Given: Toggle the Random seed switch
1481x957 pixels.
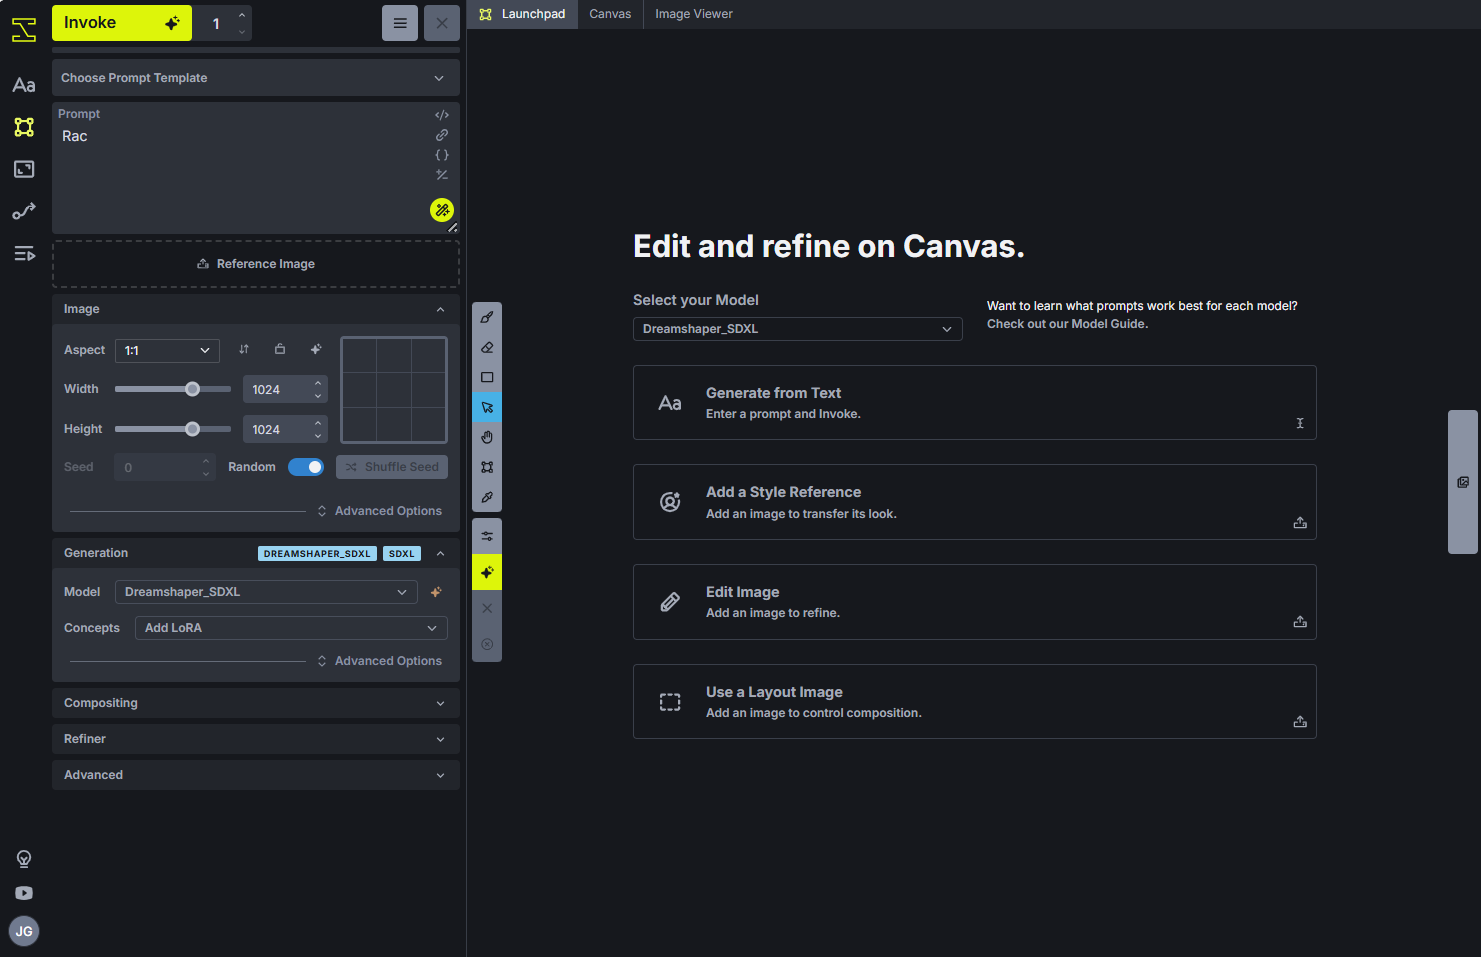Looking at the screenshot, I should tap(306, 467).
